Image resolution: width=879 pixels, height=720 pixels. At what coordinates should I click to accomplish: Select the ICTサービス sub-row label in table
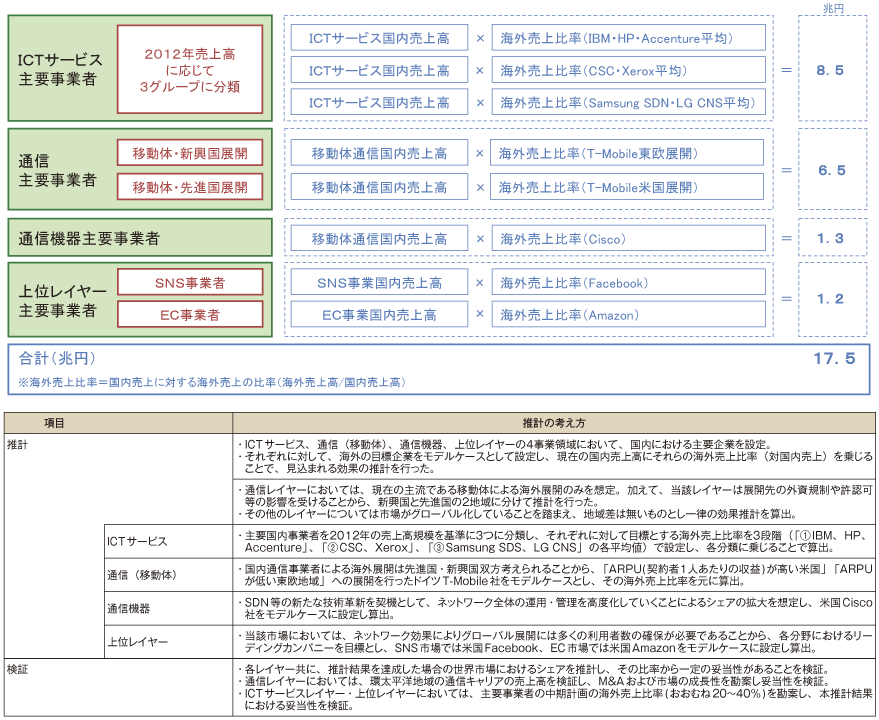(x=137, y=541)
